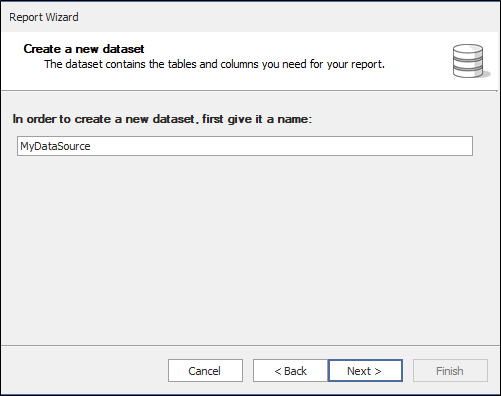
Task: Click the 'Create a new dataset' heading
Action: pos(84,49)
